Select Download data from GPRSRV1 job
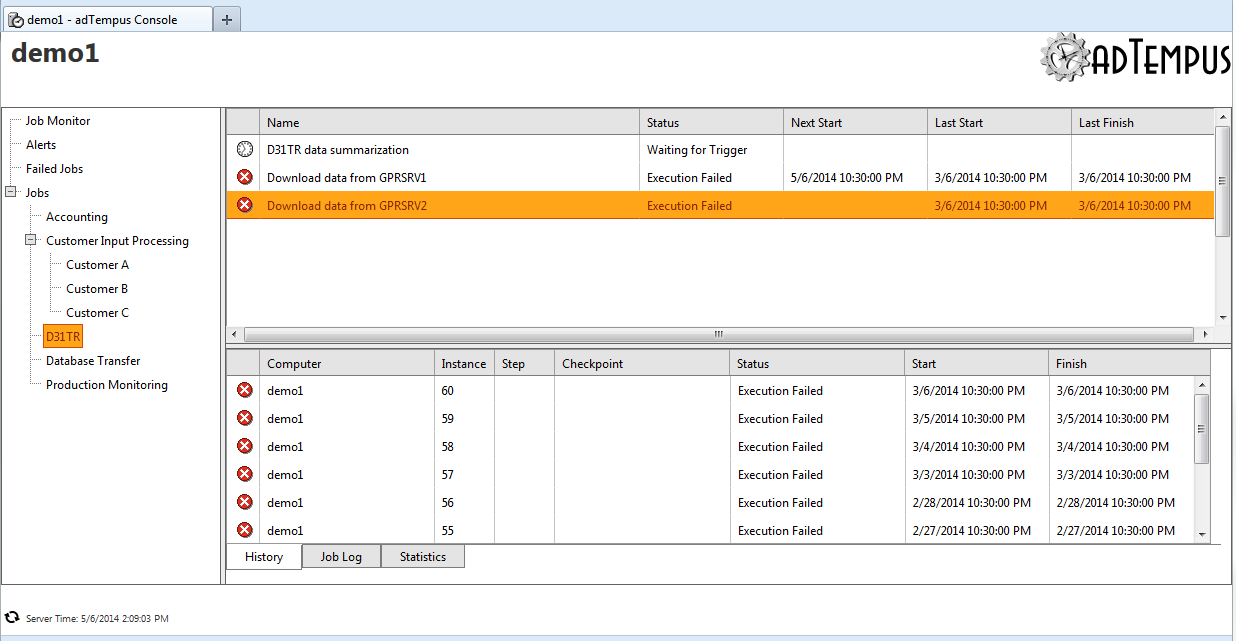1236x641 pixels. click(720, 178)
